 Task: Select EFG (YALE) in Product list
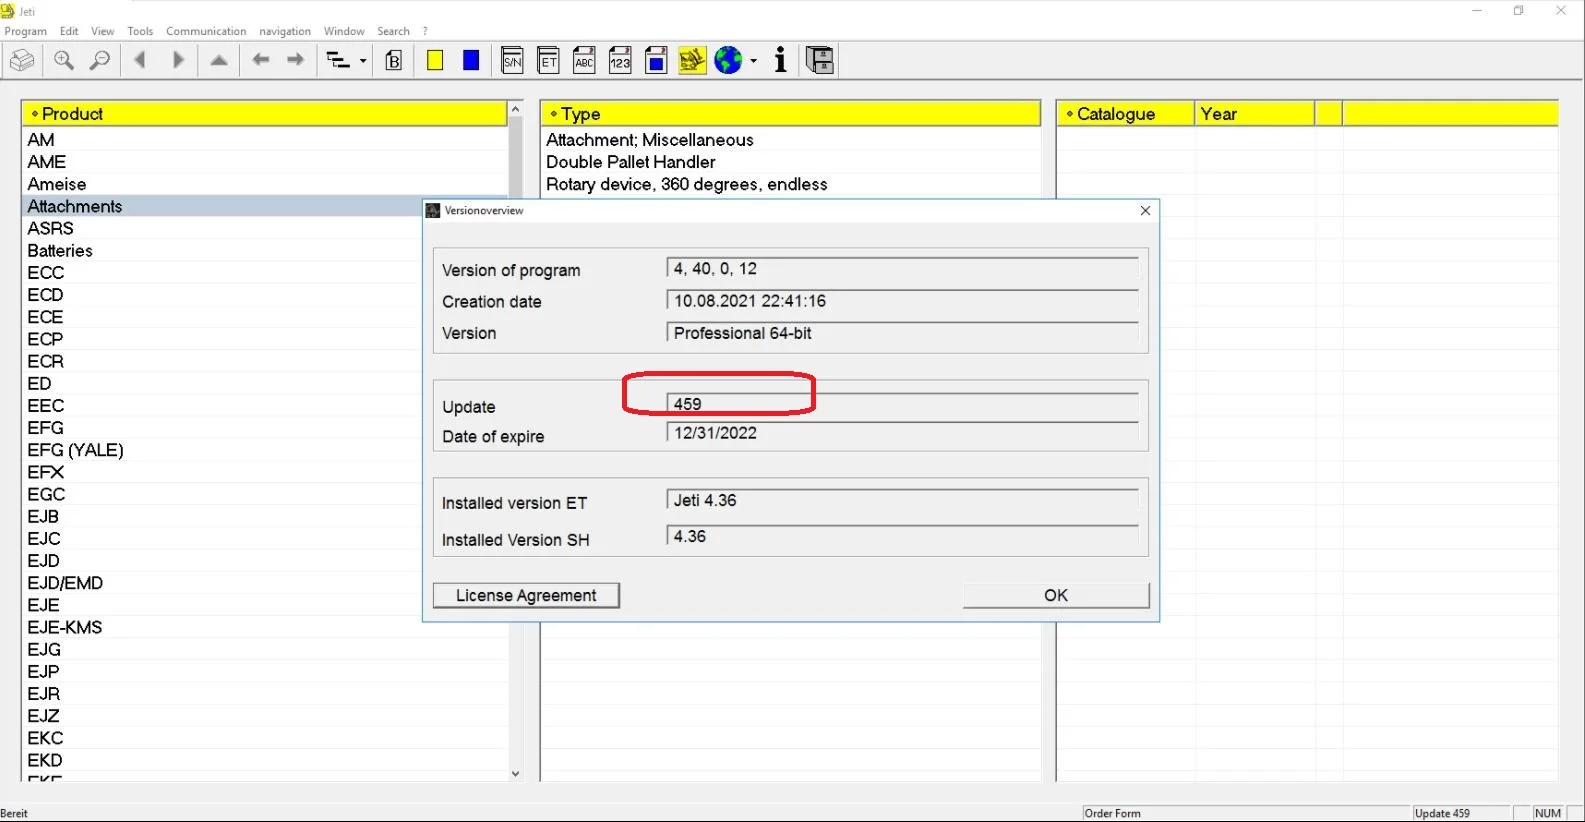(76, 450)
